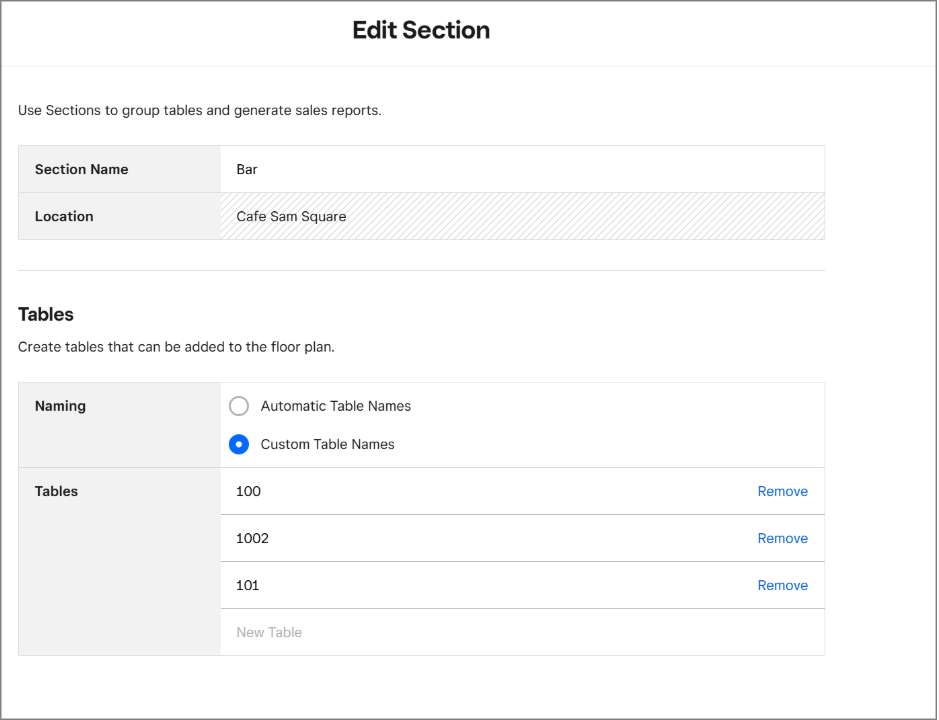Click the bold Tables section heading
Viewport: 939px width, 720px height.
coord(46,314)
